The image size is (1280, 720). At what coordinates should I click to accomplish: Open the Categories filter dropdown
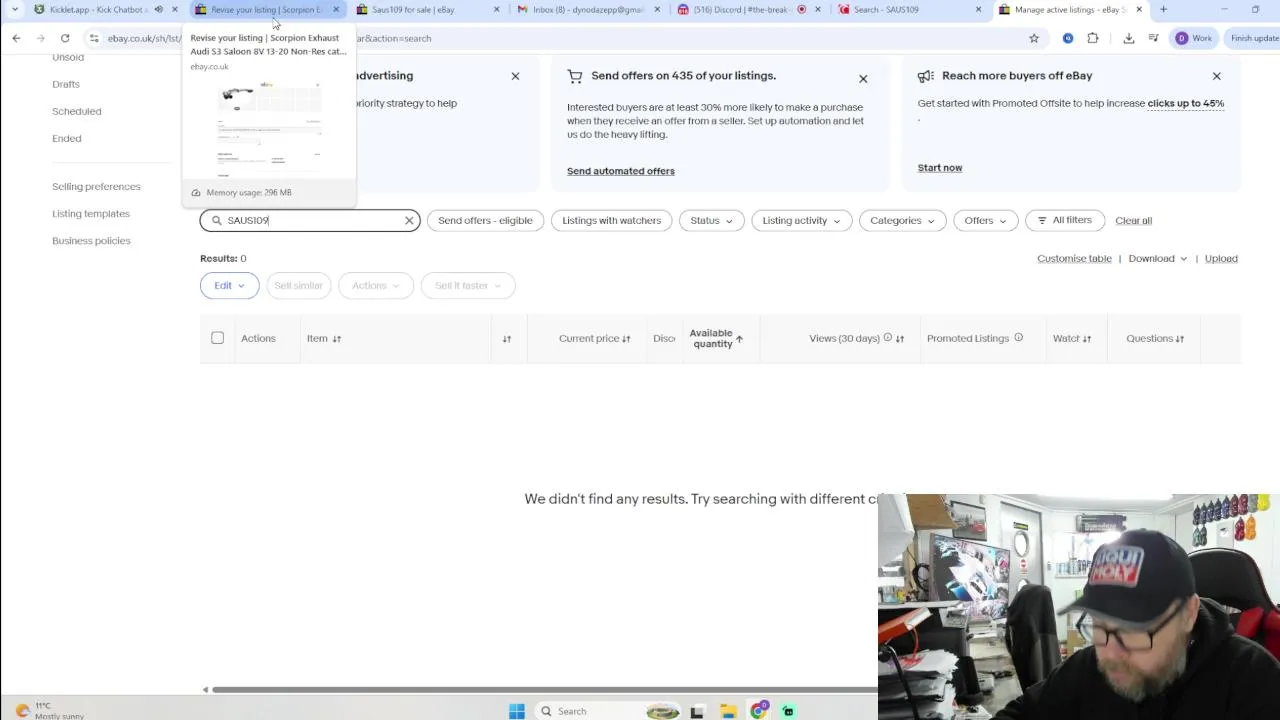pos(902,220)
